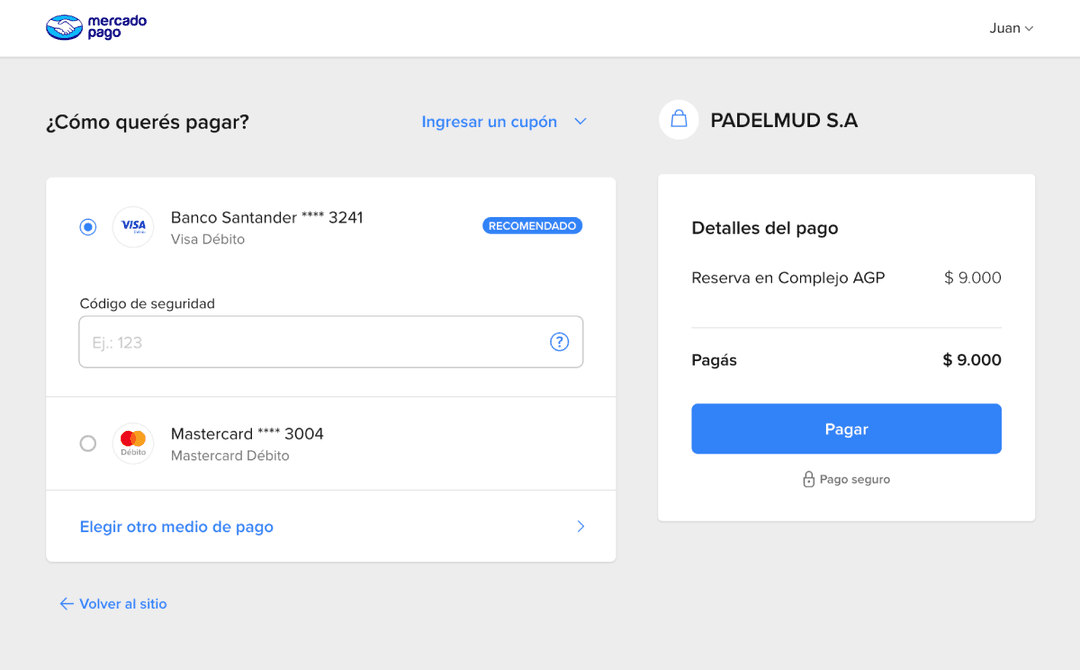Viewport: 1080px width, 670px height.
Task: Select the Mastercard **** 3004 radio button
Action: (87, 443)
